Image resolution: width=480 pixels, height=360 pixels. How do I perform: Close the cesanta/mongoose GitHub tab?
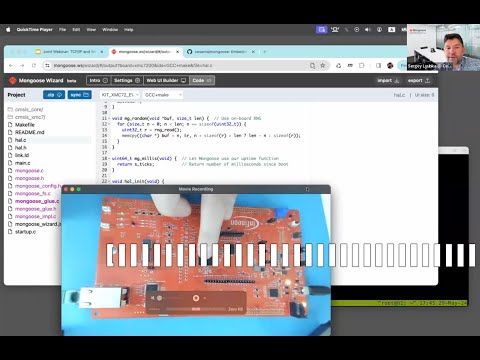click(253, 52)
